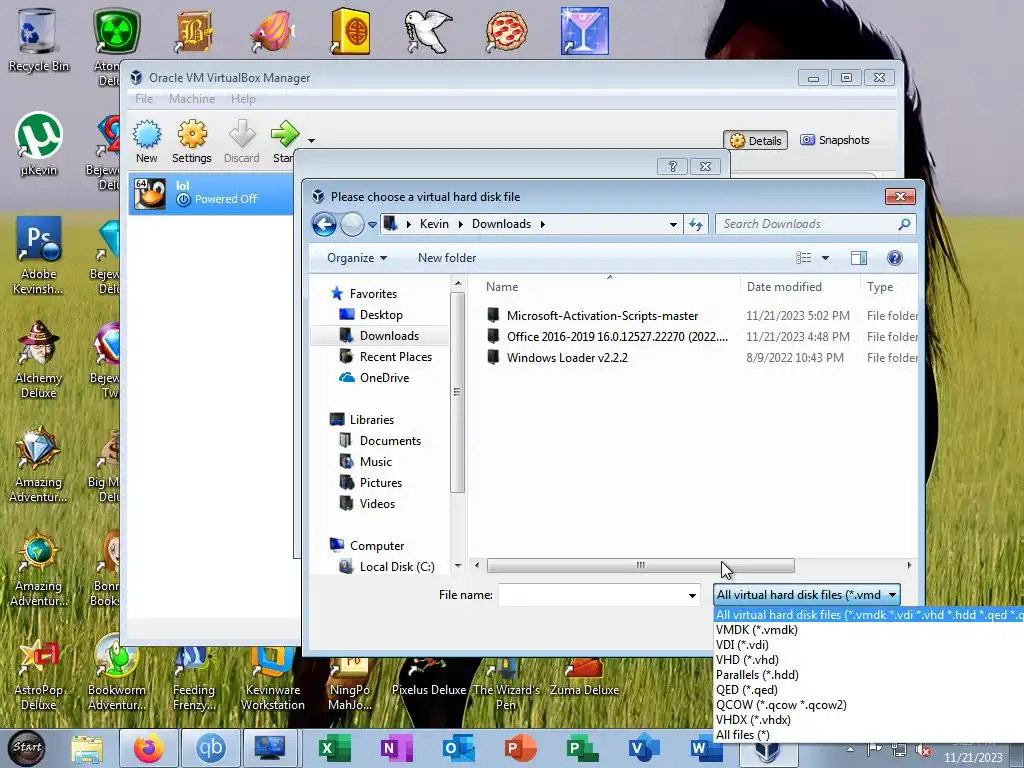Select Desktop in the navigation pane
The height and width of the screenshot is (768, 1024).
[381, 315]
